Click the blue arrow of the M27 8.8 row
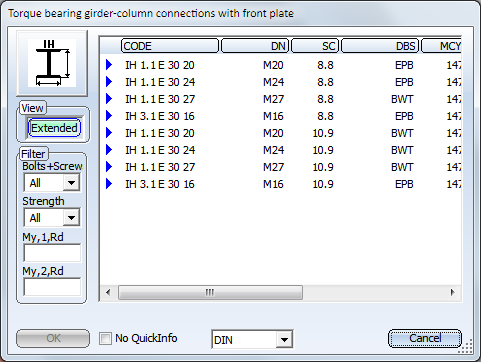 109,99
